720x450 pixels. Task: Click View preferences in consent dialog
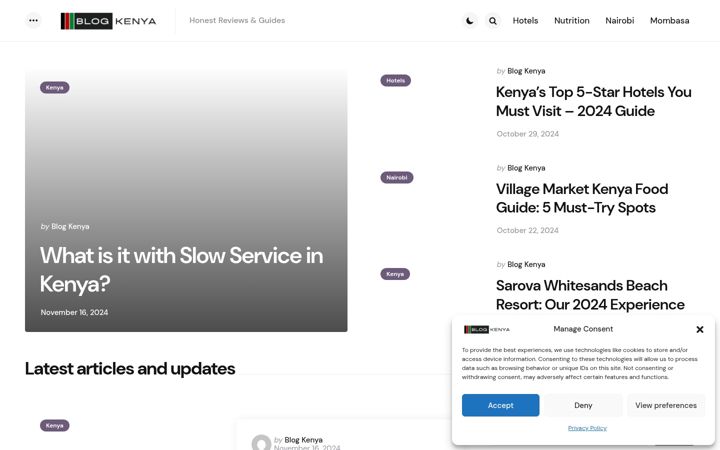click(666, 405)
